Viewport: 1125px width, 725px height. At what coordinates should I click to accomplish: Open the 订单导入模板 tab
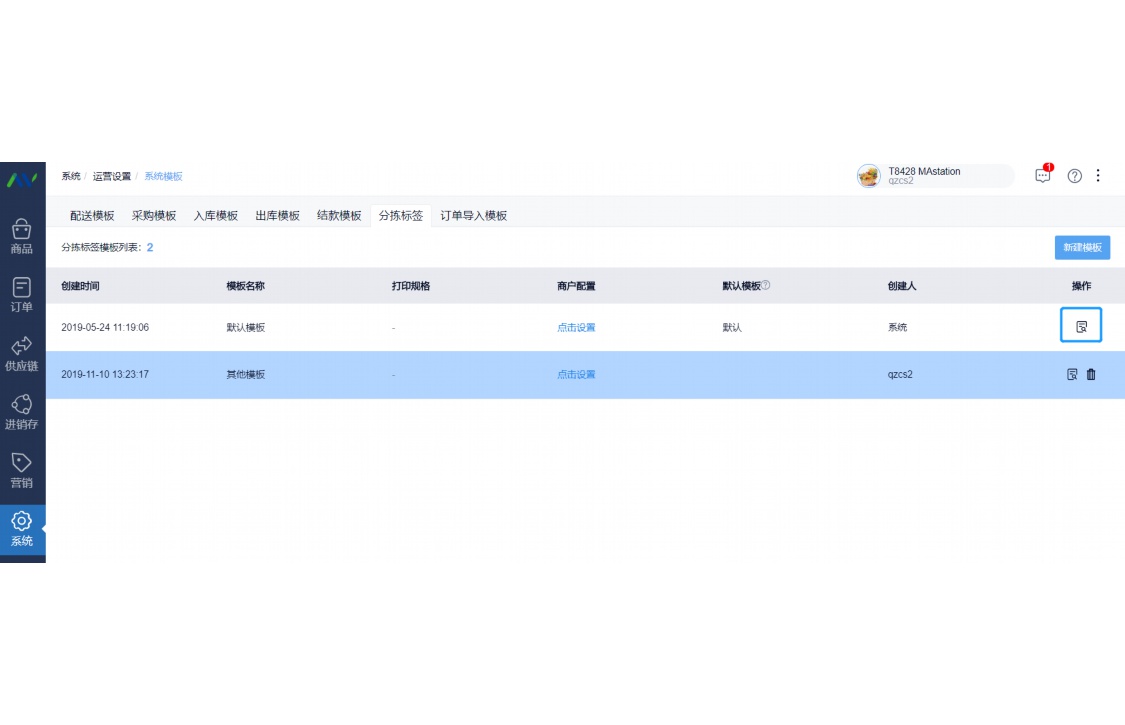point(473,215)
